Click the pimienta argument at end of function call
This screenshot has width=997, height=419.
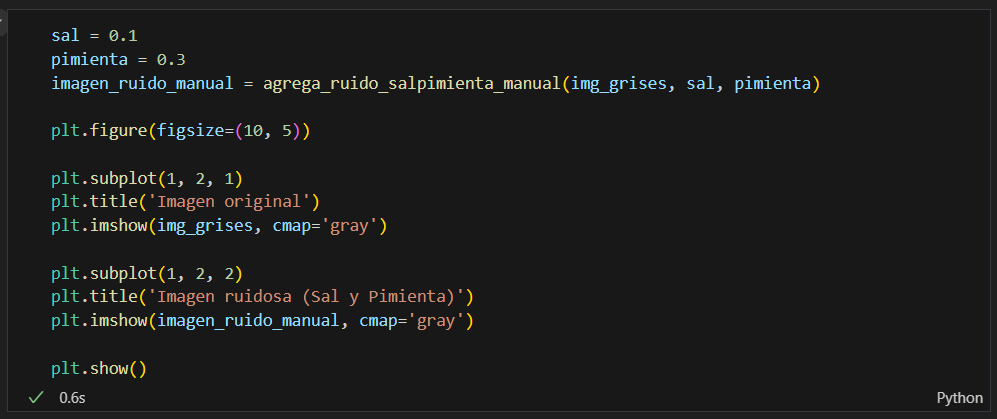point(771,84)
